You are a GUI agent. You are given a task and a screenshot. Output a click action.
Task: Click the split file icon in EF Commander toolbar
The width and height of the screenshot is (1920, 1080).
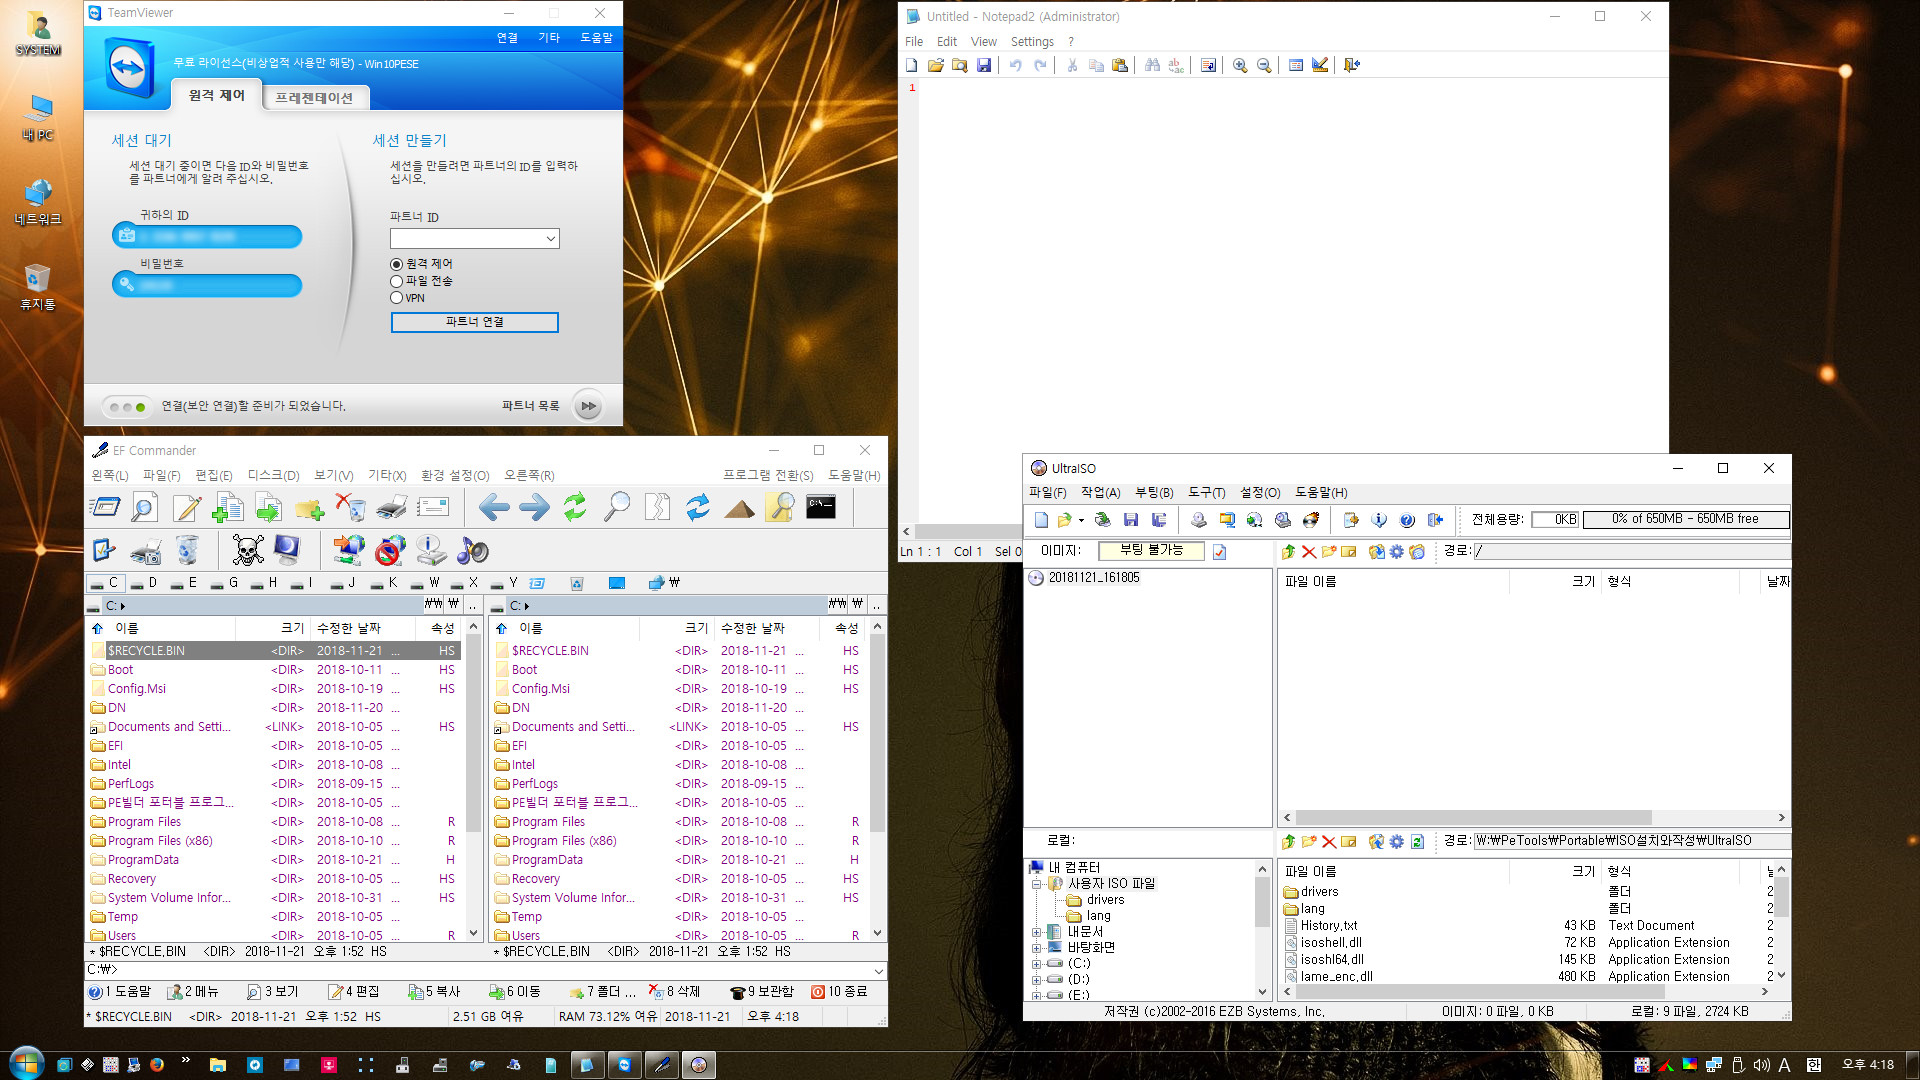point(657,508)
